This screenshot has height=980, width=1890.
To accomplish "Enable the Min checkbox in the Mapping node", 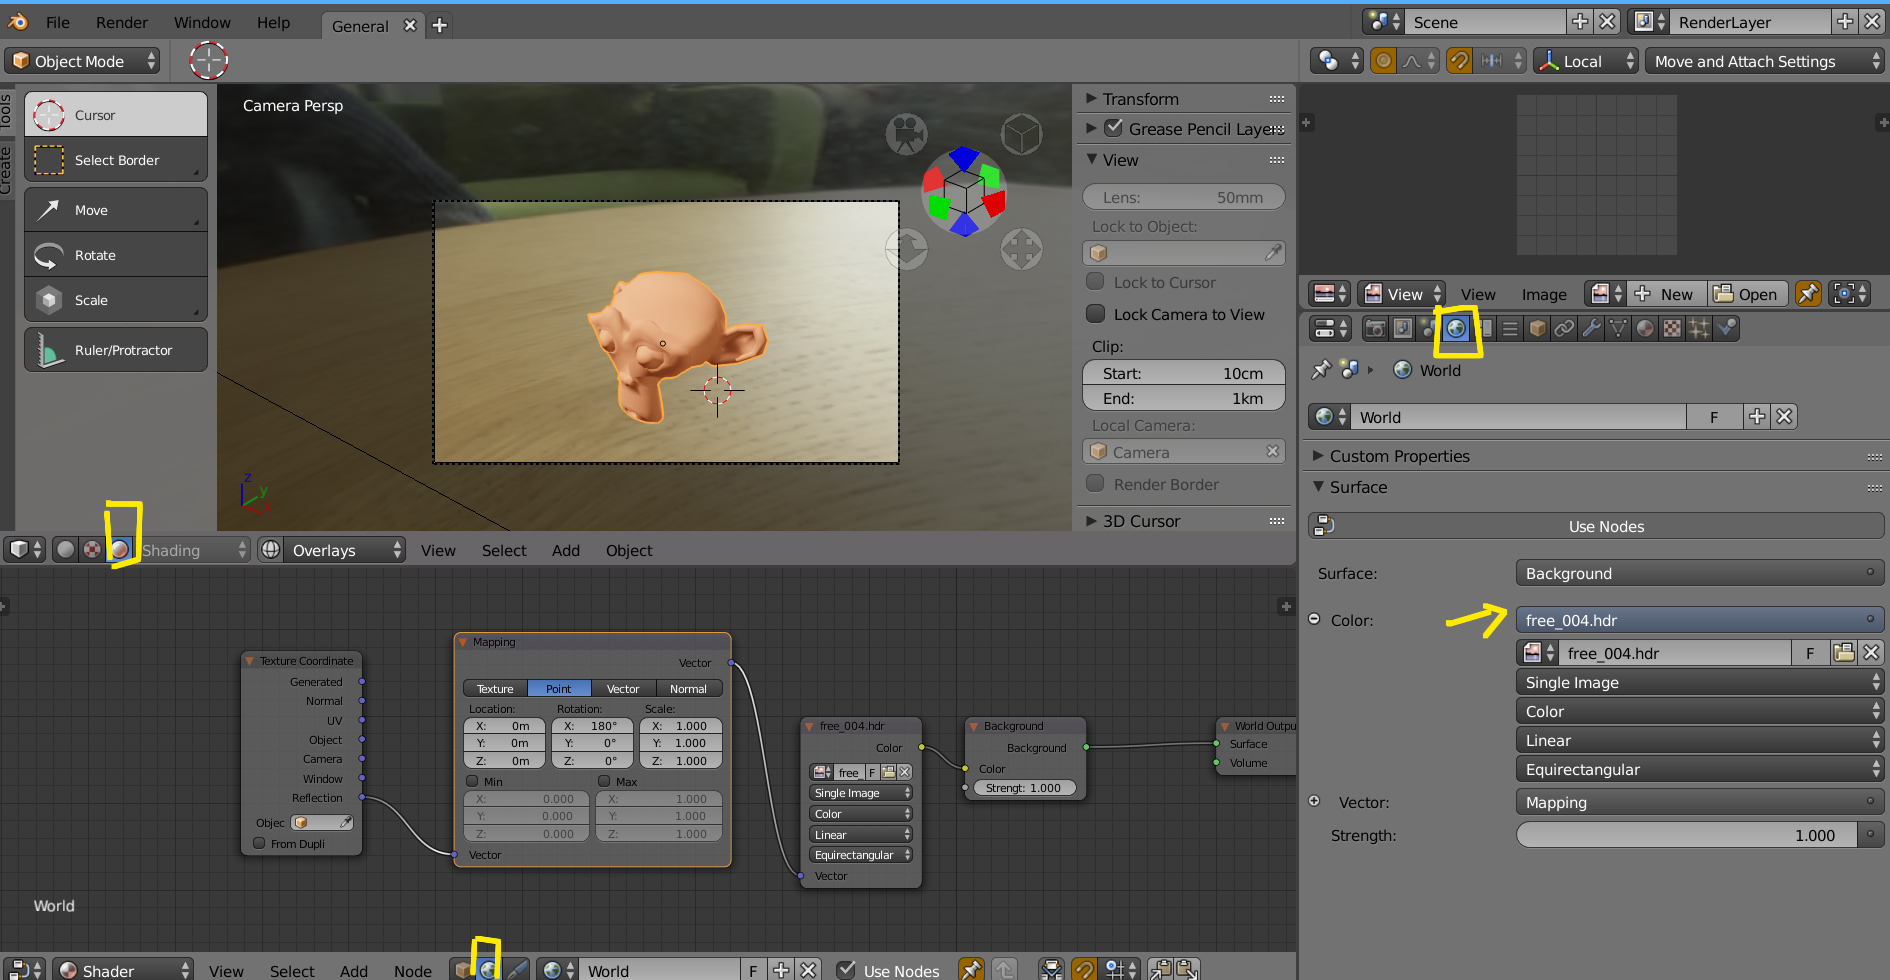I will (472, 781).
